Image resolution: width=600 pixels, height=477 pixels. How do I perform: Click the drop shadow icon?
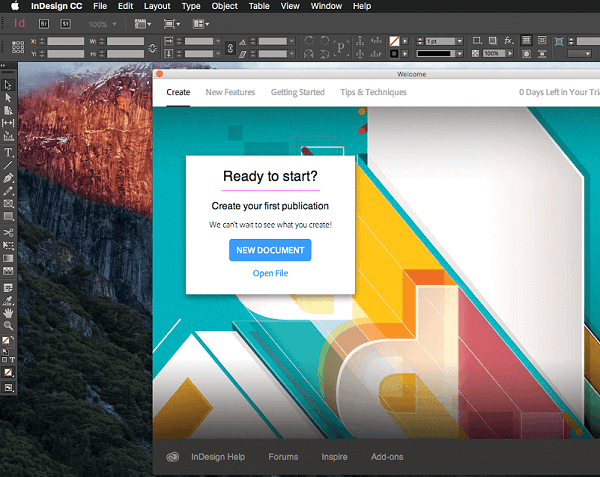pyautogui.click(x=493, y=41)
